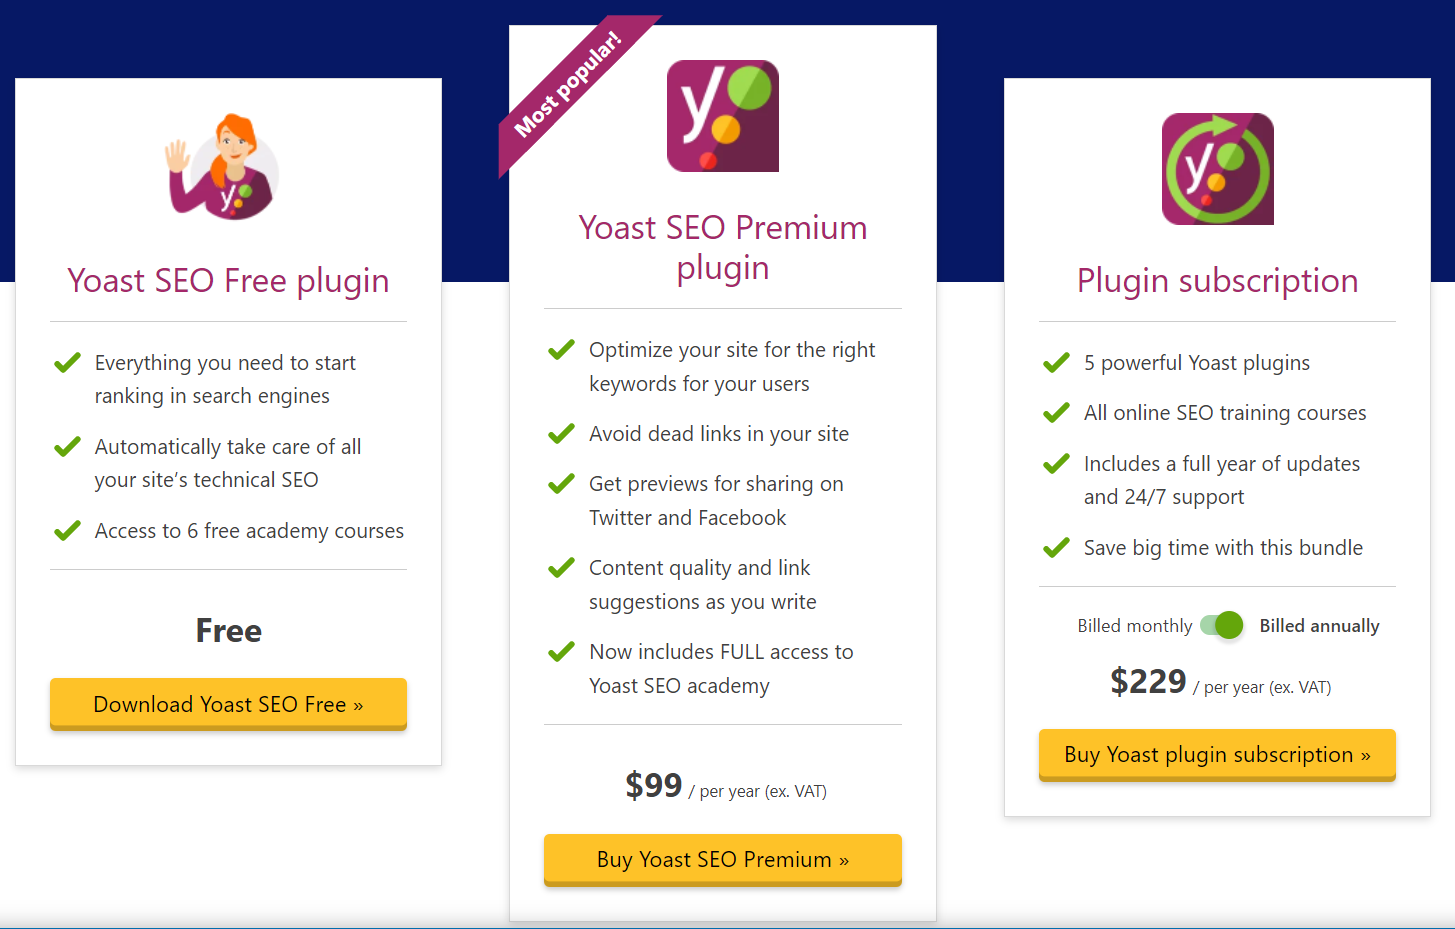Open the Yoast SEO Premium plugin heading
This screenshot has height=929, width=1455.
coord(722,247)
